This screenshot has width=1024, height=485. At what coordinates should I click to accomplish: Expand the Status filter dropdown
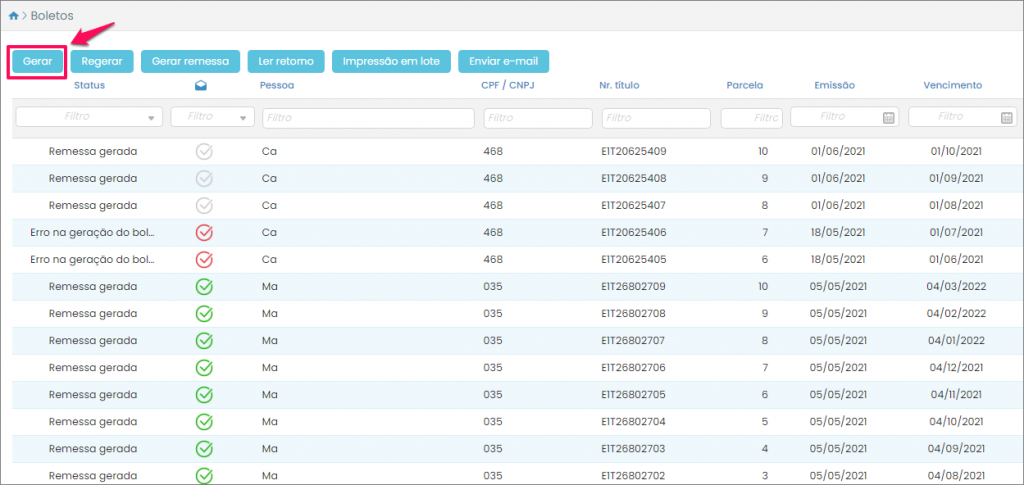tap(152, 118)
